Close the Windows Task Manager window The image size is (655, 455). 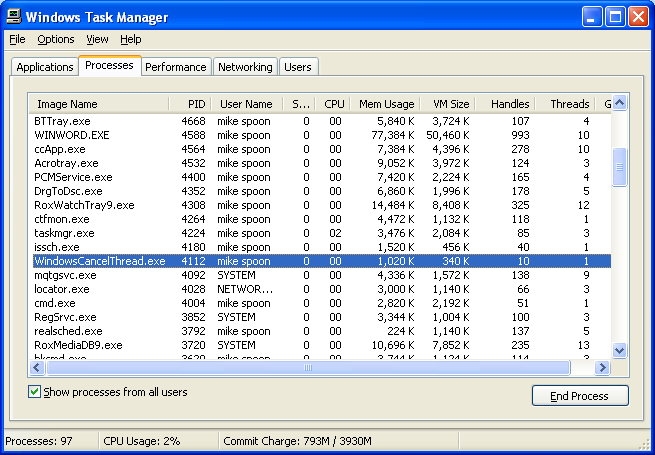coord(638,17)
